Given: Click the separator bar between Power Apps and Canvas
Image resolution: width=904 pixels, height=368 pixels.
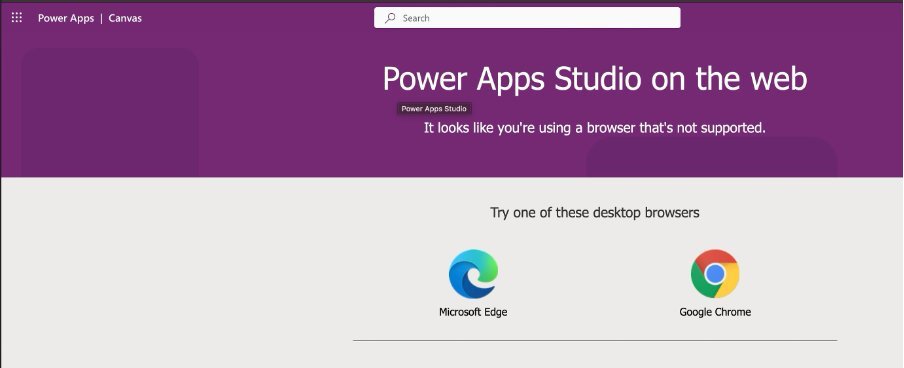Looking at the screenshot, I should pyautogui.click(x=101, y=18).
